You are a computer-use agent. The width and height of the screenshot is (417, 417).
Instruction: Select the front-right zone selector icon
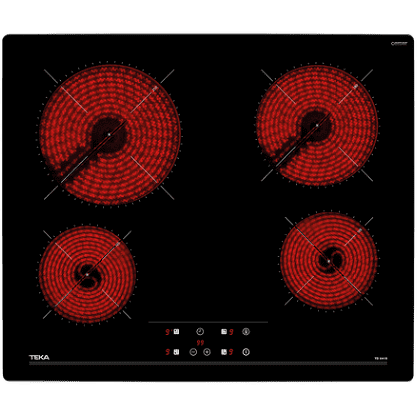coord(224,352)
